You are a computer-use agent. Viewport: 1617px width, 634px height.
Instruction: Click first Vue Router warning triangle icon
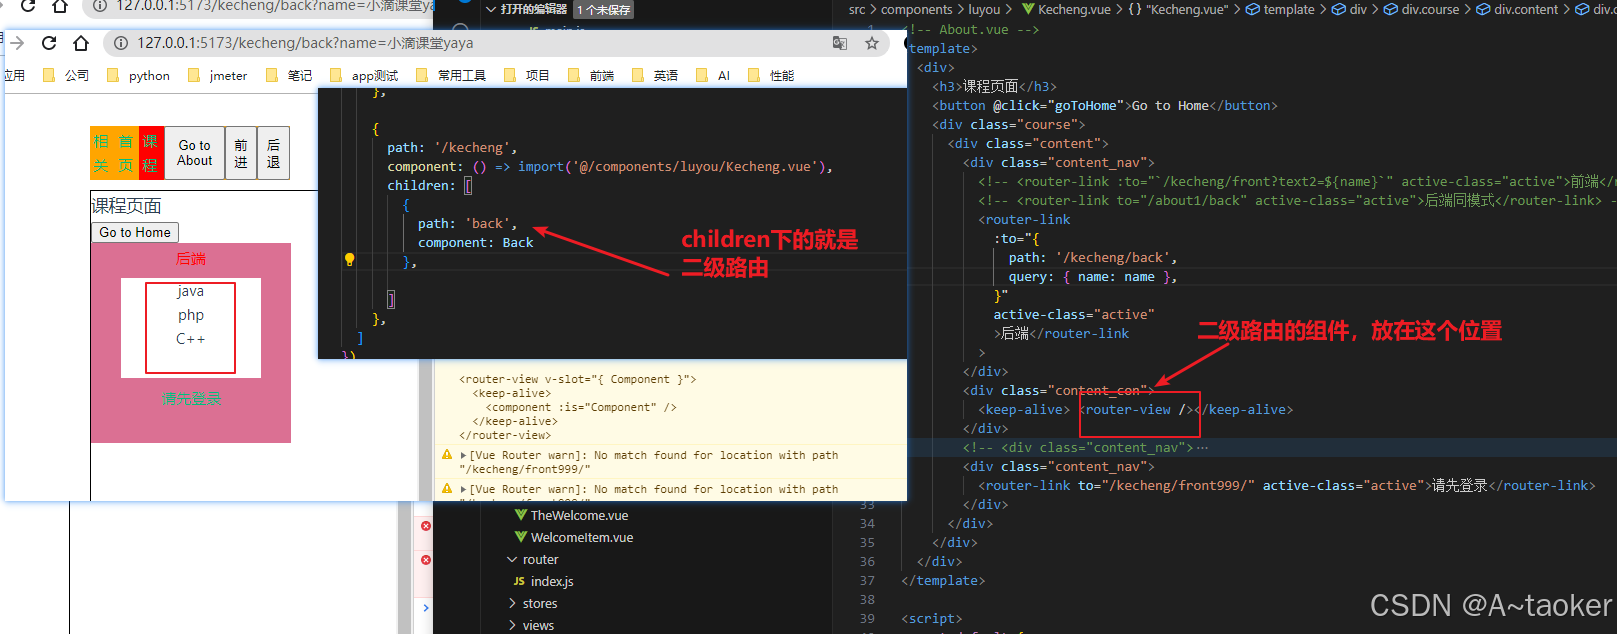pos(447,455)
